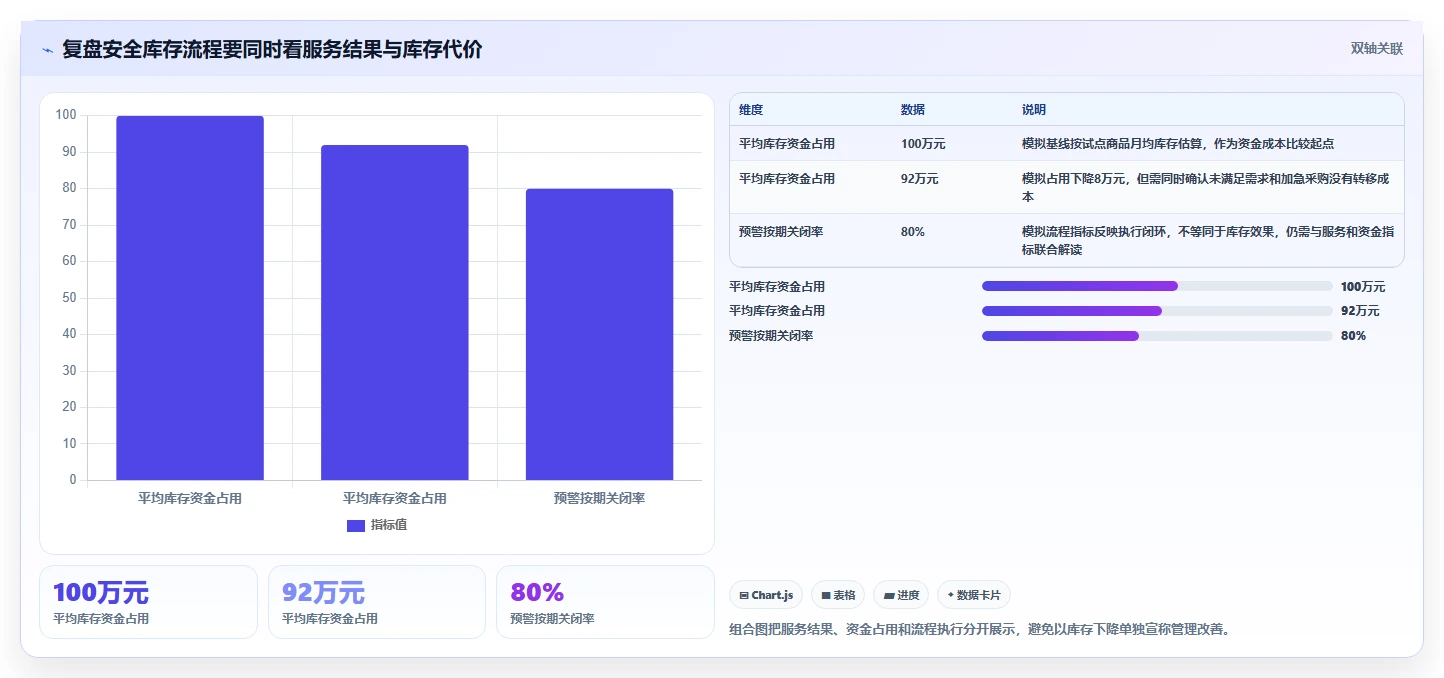Click the 100万元 progress bar
Image resolution: width=1444 pixels, height=678 pixels.
[x=1157, y=286]
